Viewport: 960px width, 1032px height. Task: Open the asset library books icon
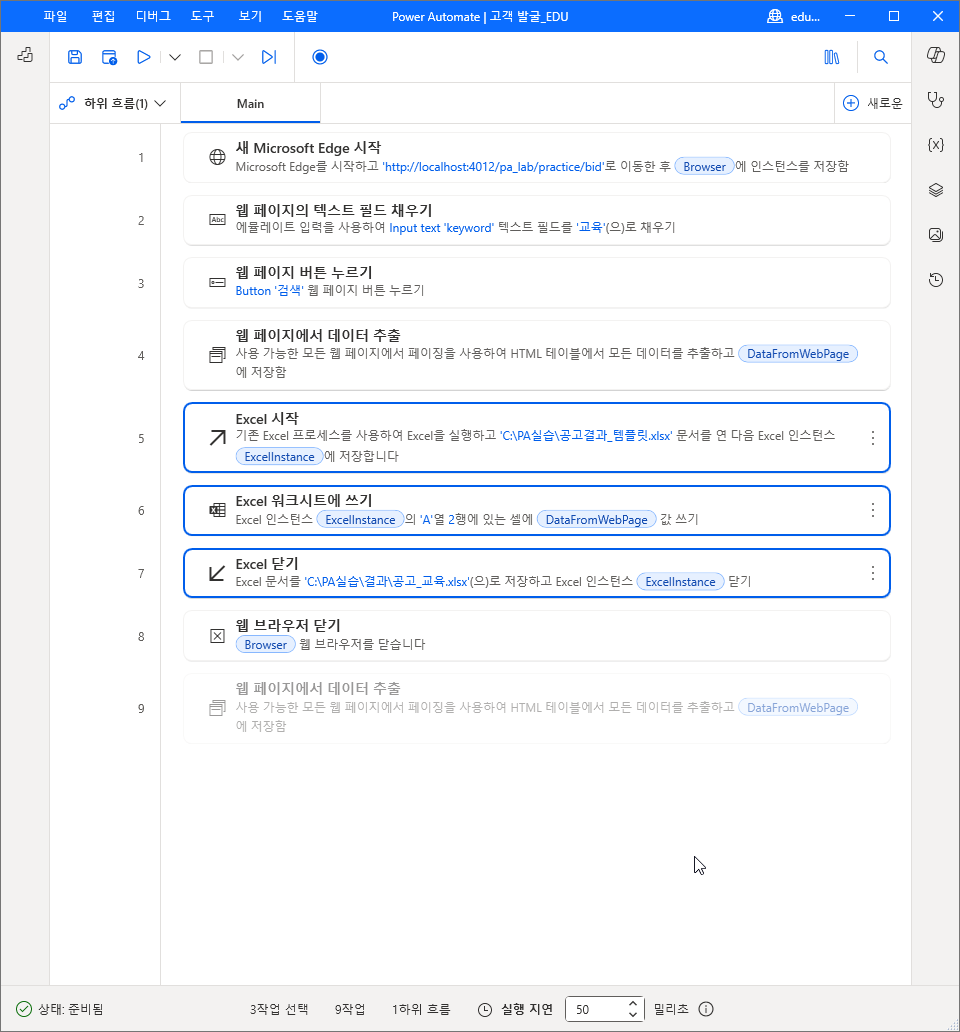pyautogui.click(x=832, y=57)
